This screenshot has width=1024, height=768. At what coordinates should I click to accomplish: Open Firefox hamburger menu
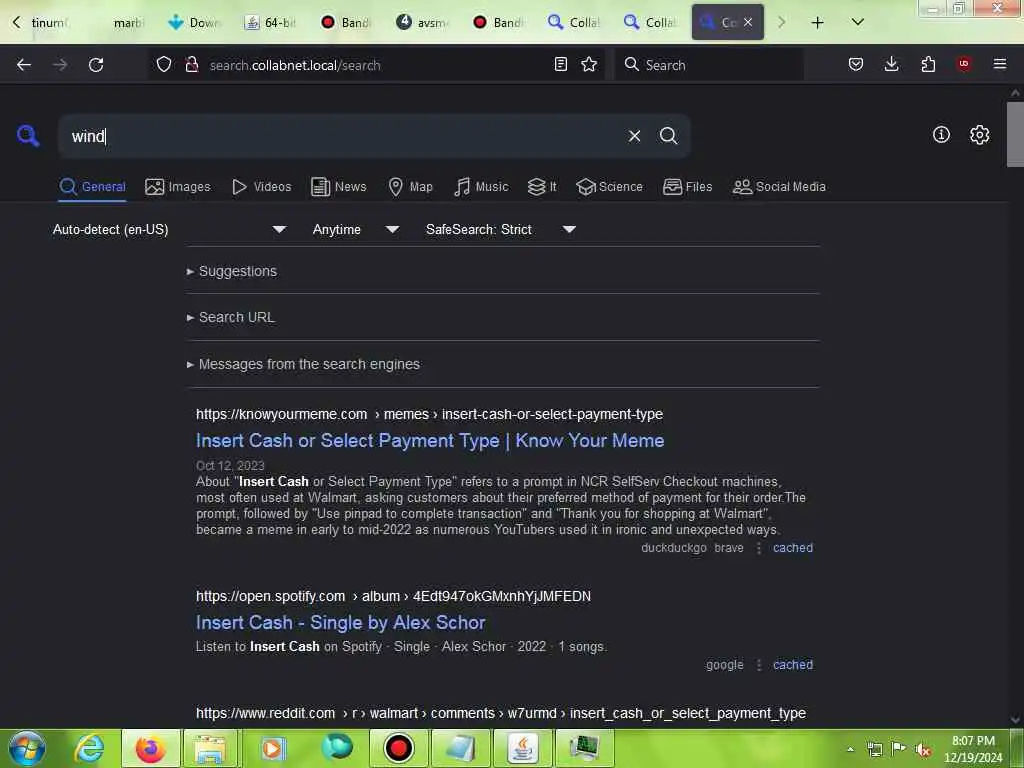pyautogui.click(x=999, y=64)
